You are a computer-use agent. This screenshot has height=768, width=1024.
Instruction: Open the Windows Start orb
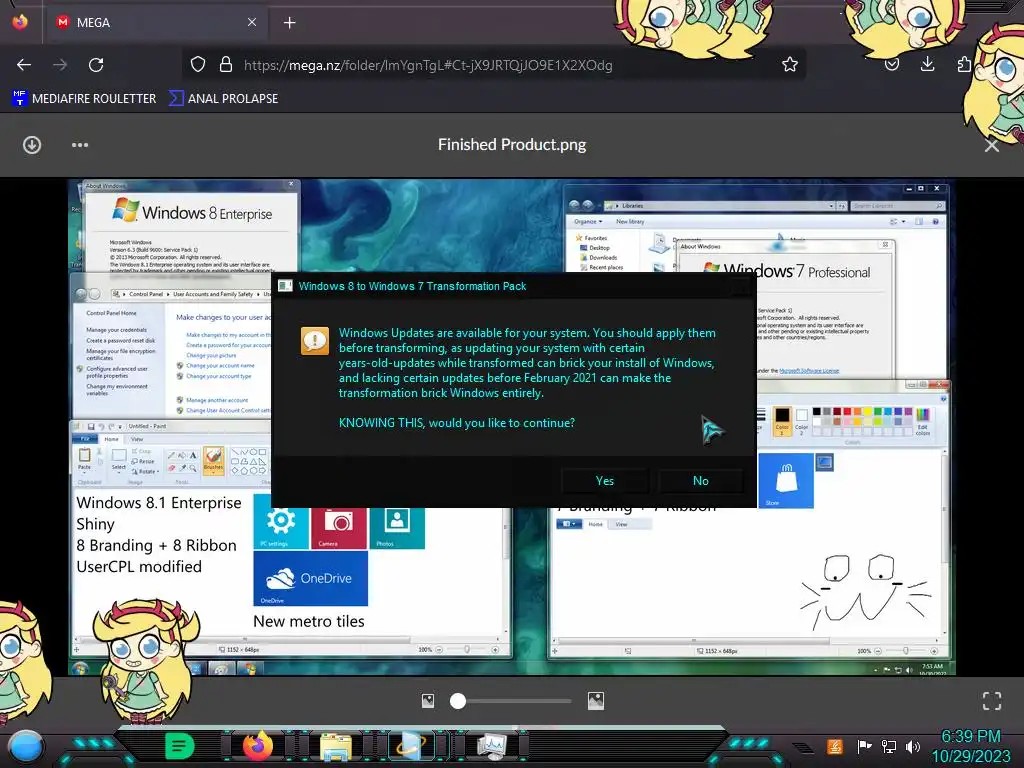coord(25,747)
